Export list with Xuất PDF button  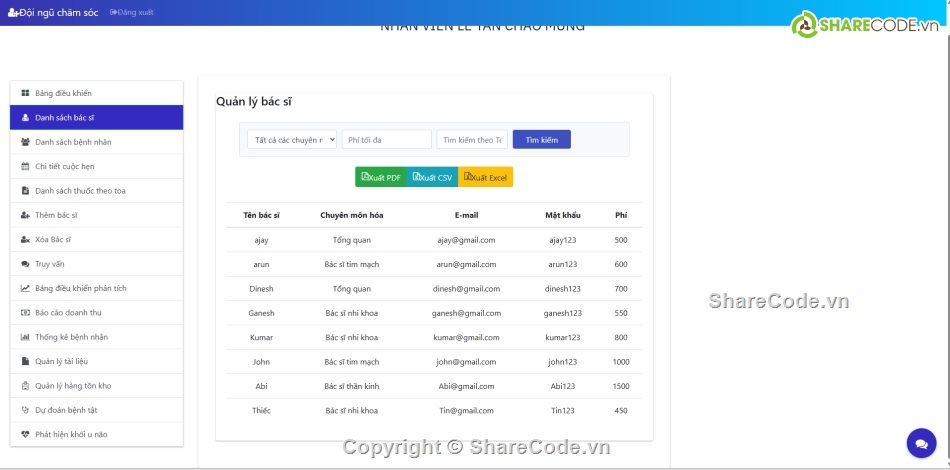point(381,177)
